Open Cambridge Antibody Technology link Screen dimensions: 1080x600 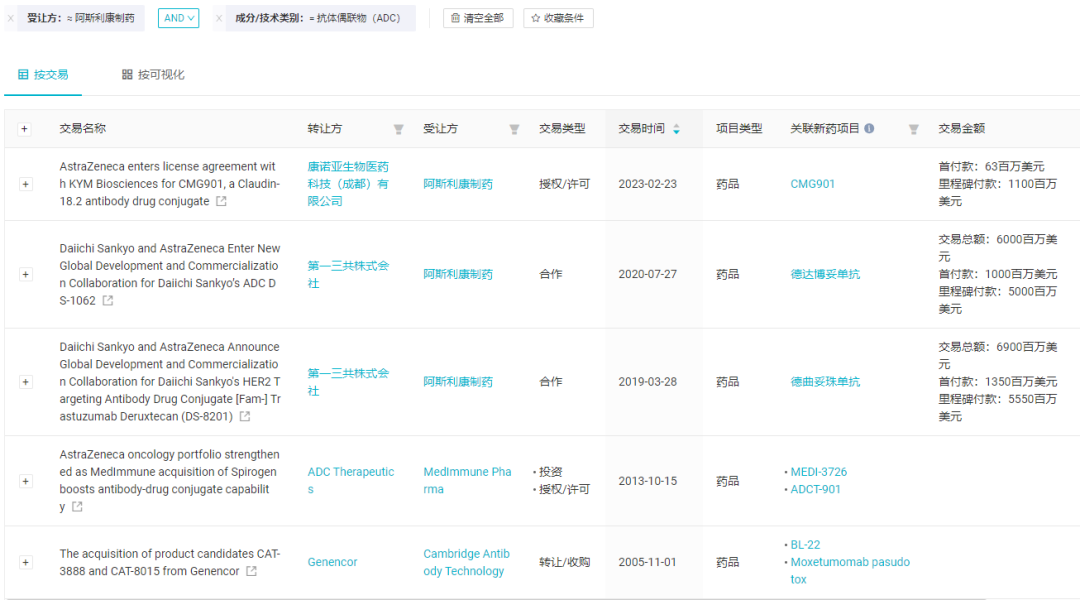466,562
